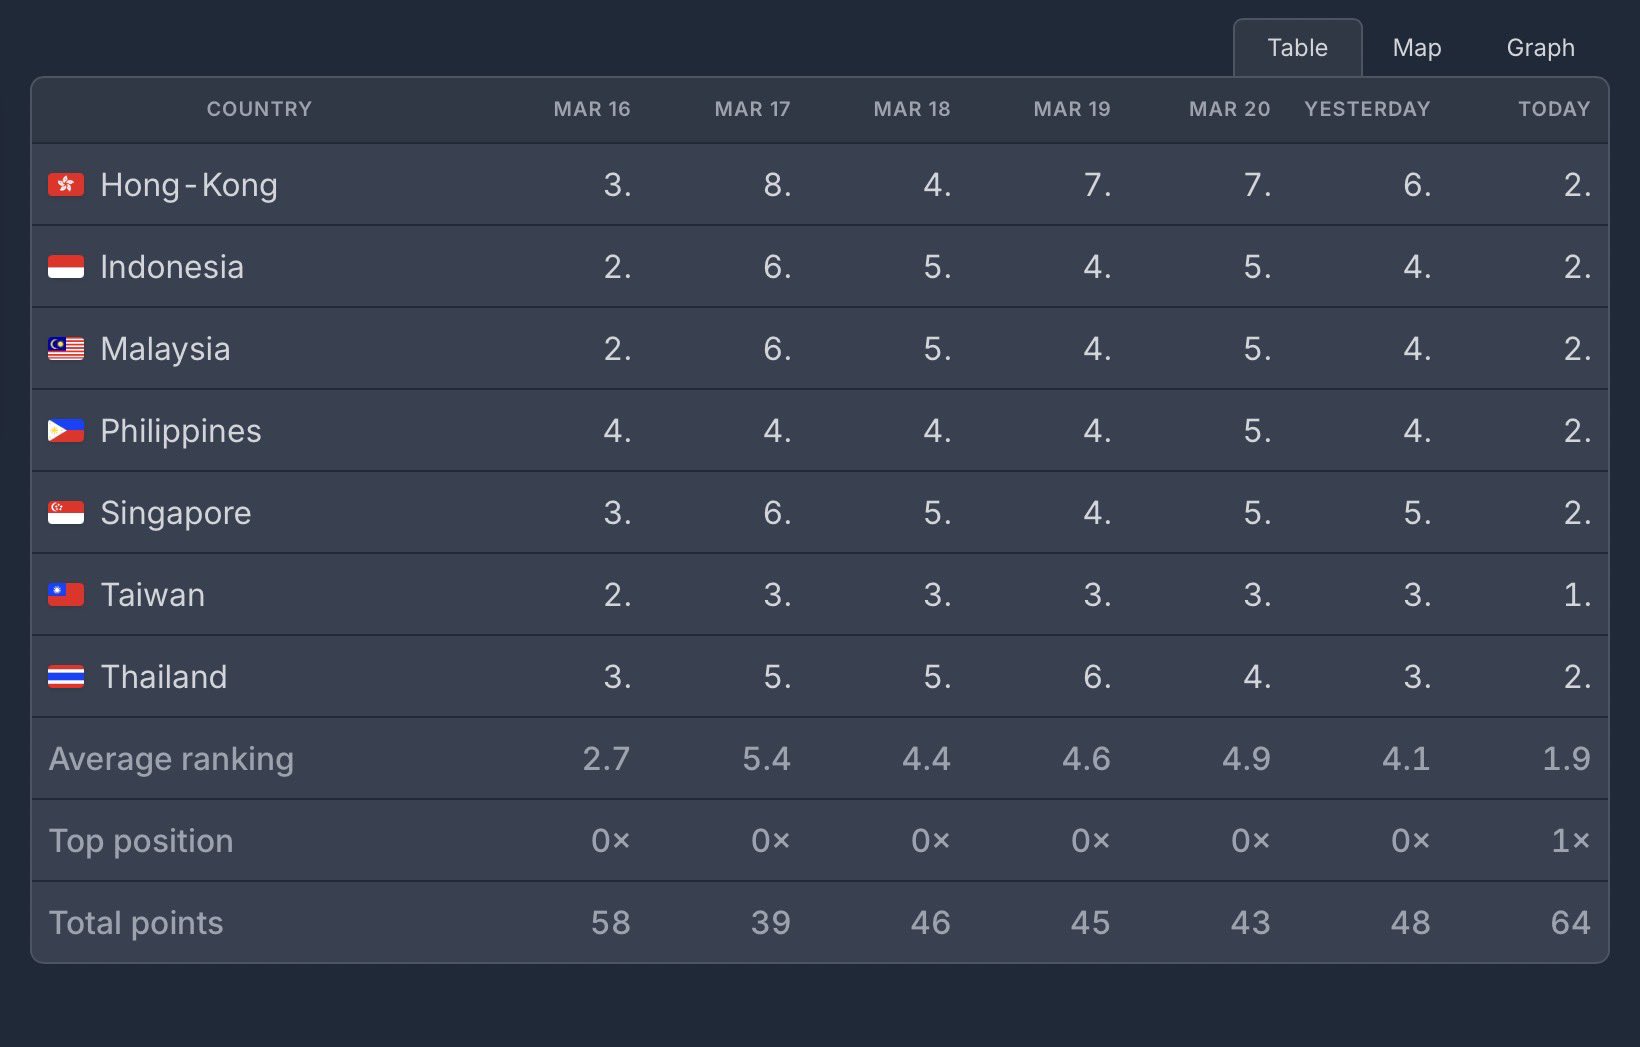Open the Taiwan country row
This screenshot has width=1640, height=1047.
coord(153,595)
